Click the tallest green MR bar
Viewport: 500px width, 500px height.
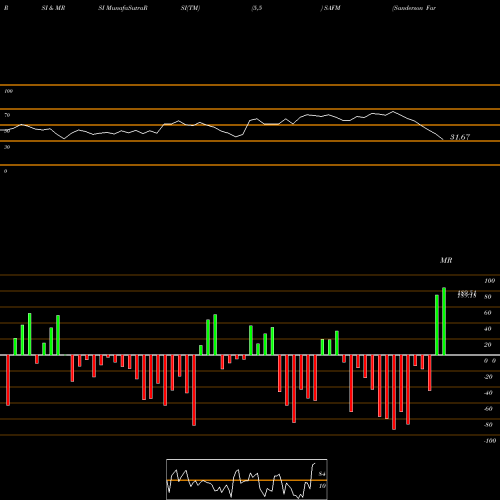444,321
